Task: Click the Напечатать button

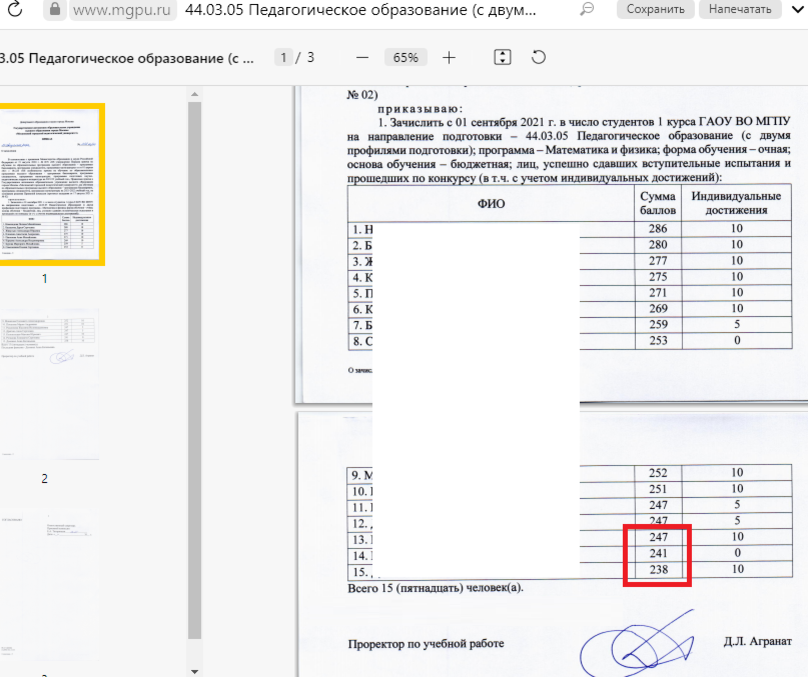Action: tap(740, 9)
